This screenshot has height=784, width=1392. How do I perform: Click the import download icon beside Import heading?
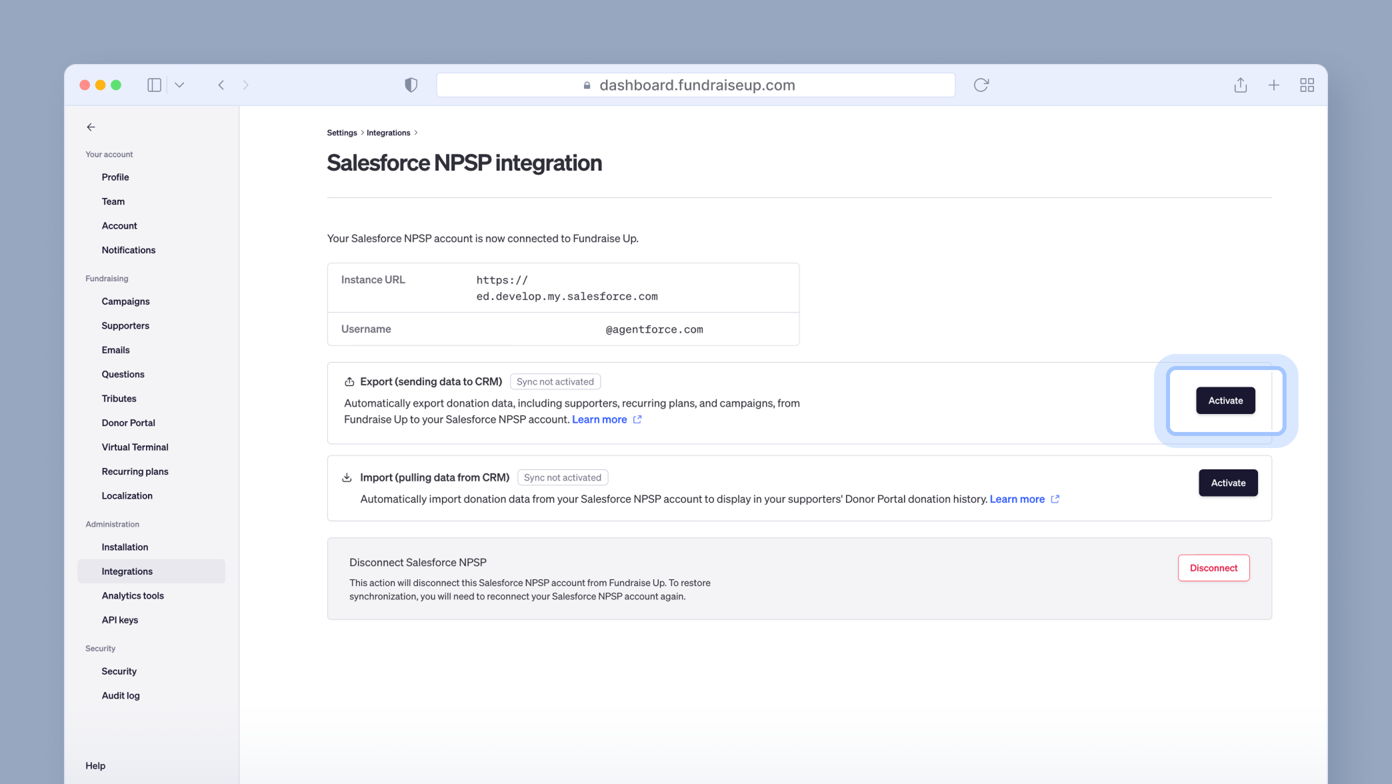[x=347, y=477]
